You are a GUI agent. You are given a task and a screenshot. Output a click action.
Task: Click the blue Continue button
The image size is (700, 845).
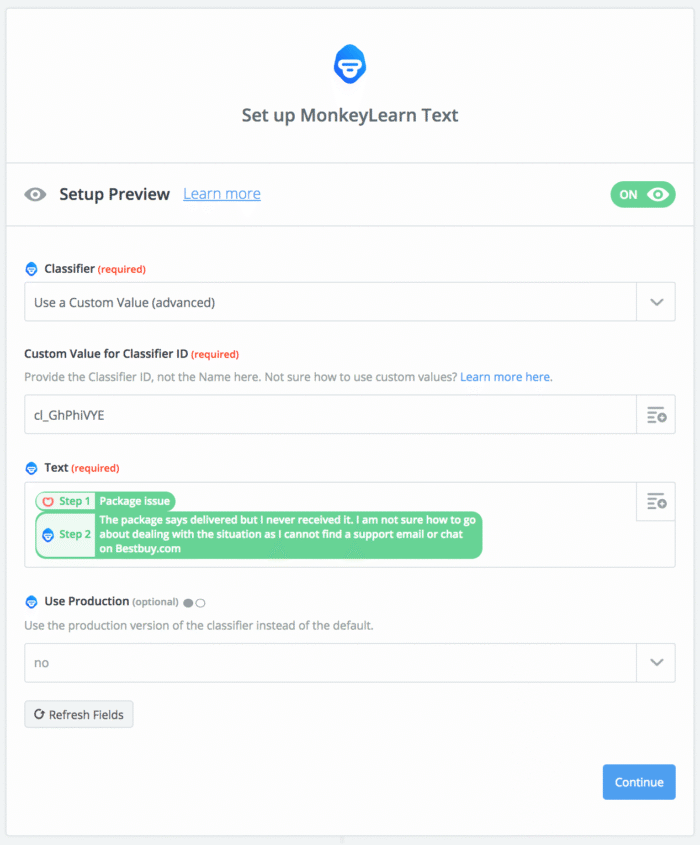(x=639, y=782)
